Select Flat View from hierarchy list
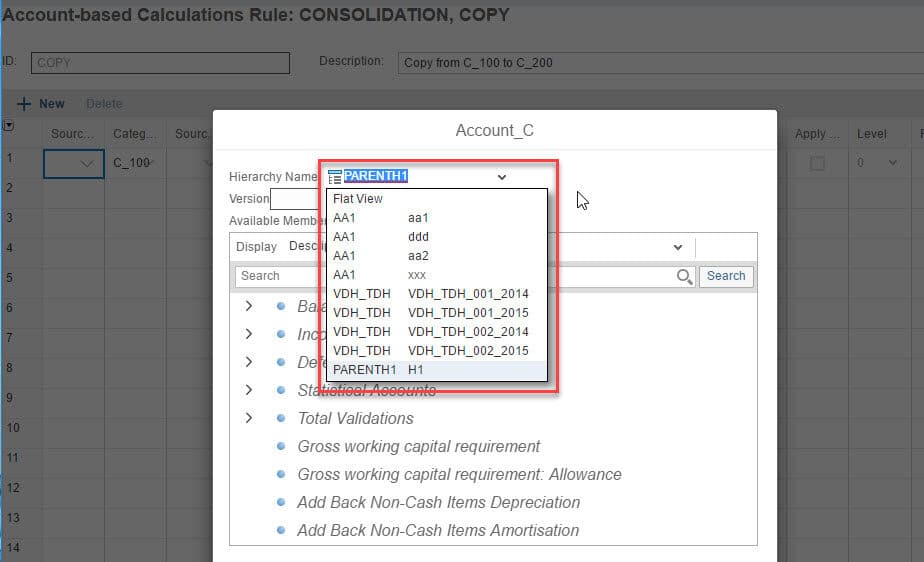924x562 pixels. (x=358, y=199)
